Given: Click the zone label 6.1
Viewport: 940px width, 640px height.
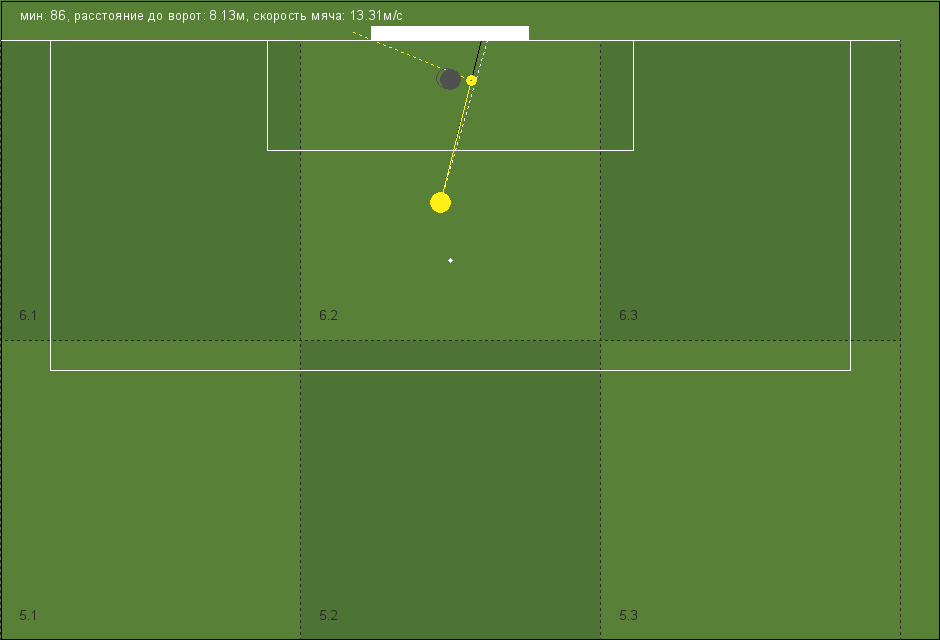Looking at the screenshot, I should coord(28,315).
